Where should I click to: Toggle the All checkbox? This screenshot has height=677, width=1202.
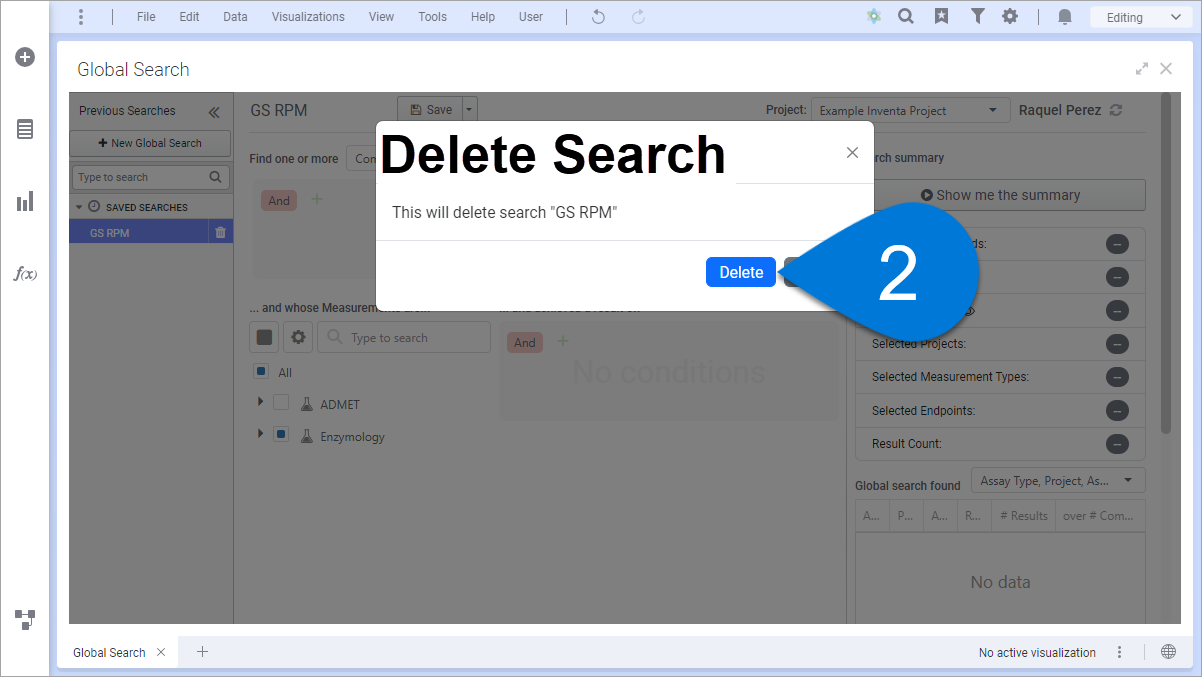tap(261, 372)
